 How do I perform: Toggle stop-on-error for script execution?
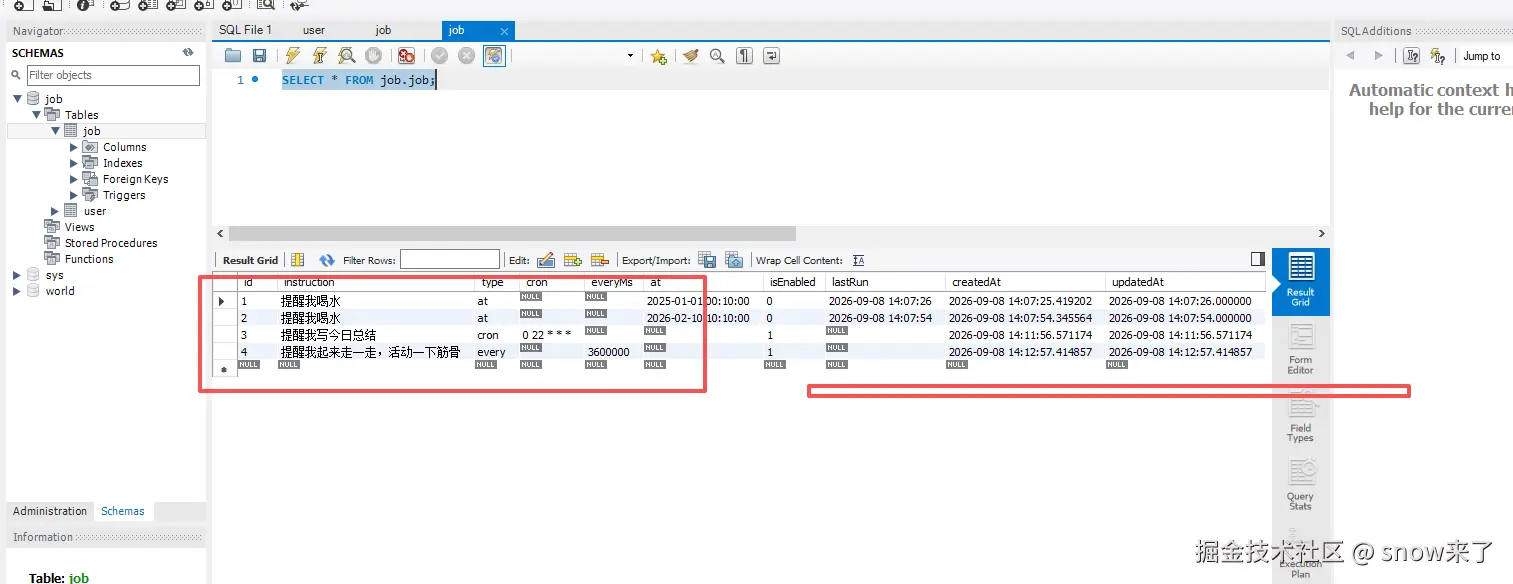[406, 56]
